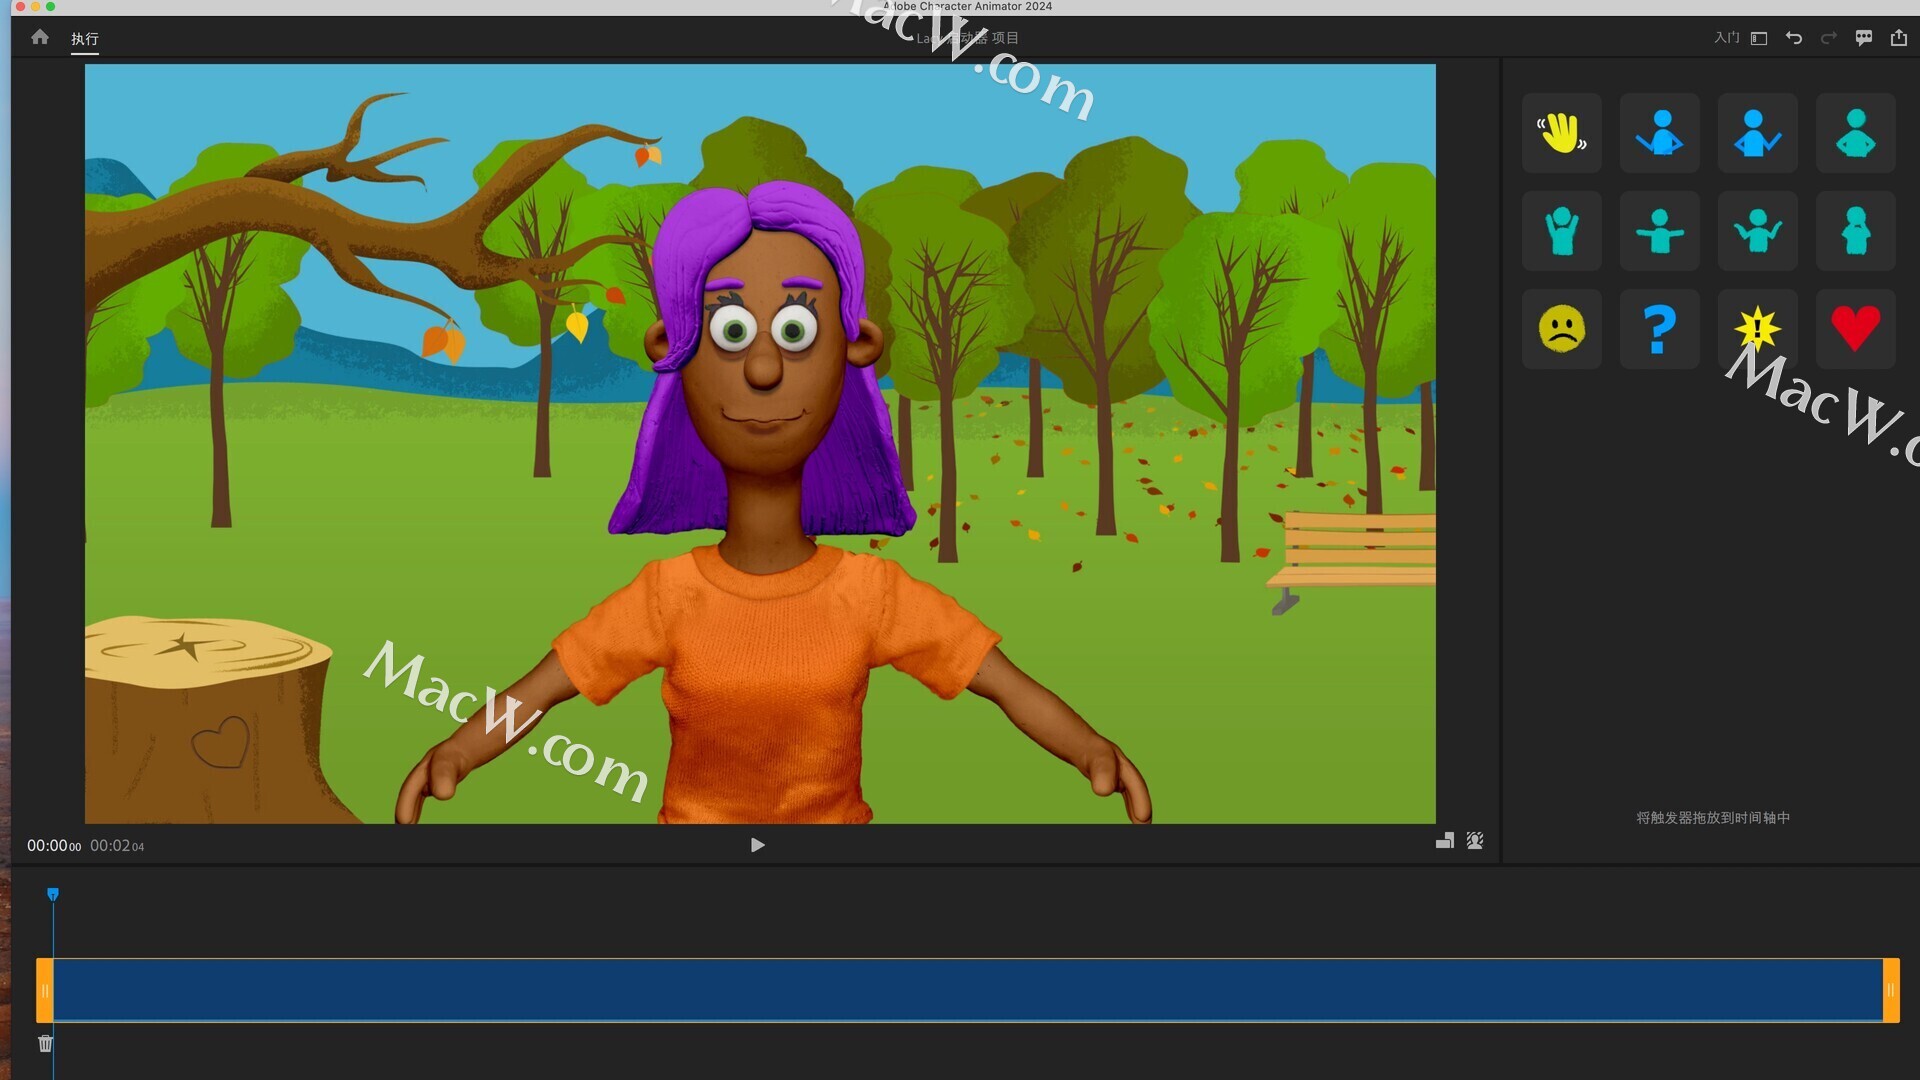Viewport: 1920px width, 1080px height.
Task: Trigger the teal figure with arms outstretched
Action: tap(1660, 231)
